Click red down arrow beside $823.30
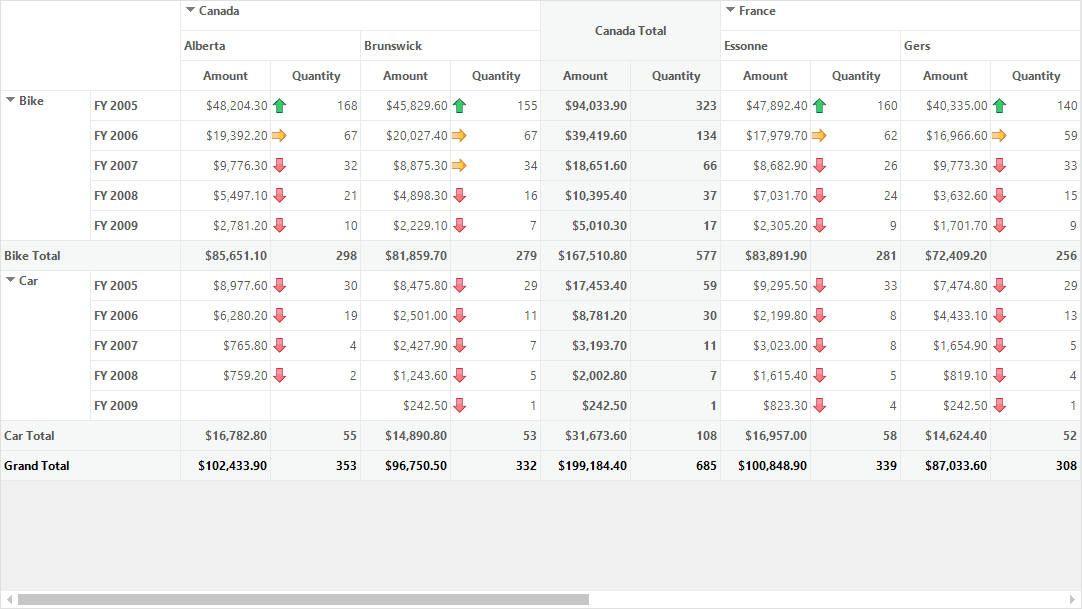1082x609 pixels. [x=820, y=406]
